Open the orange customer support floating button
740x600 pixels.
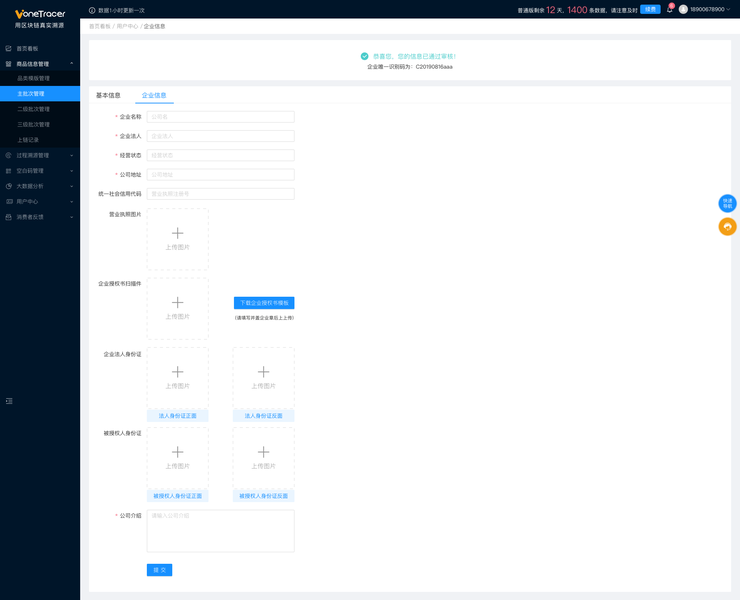tap(727, 227)
